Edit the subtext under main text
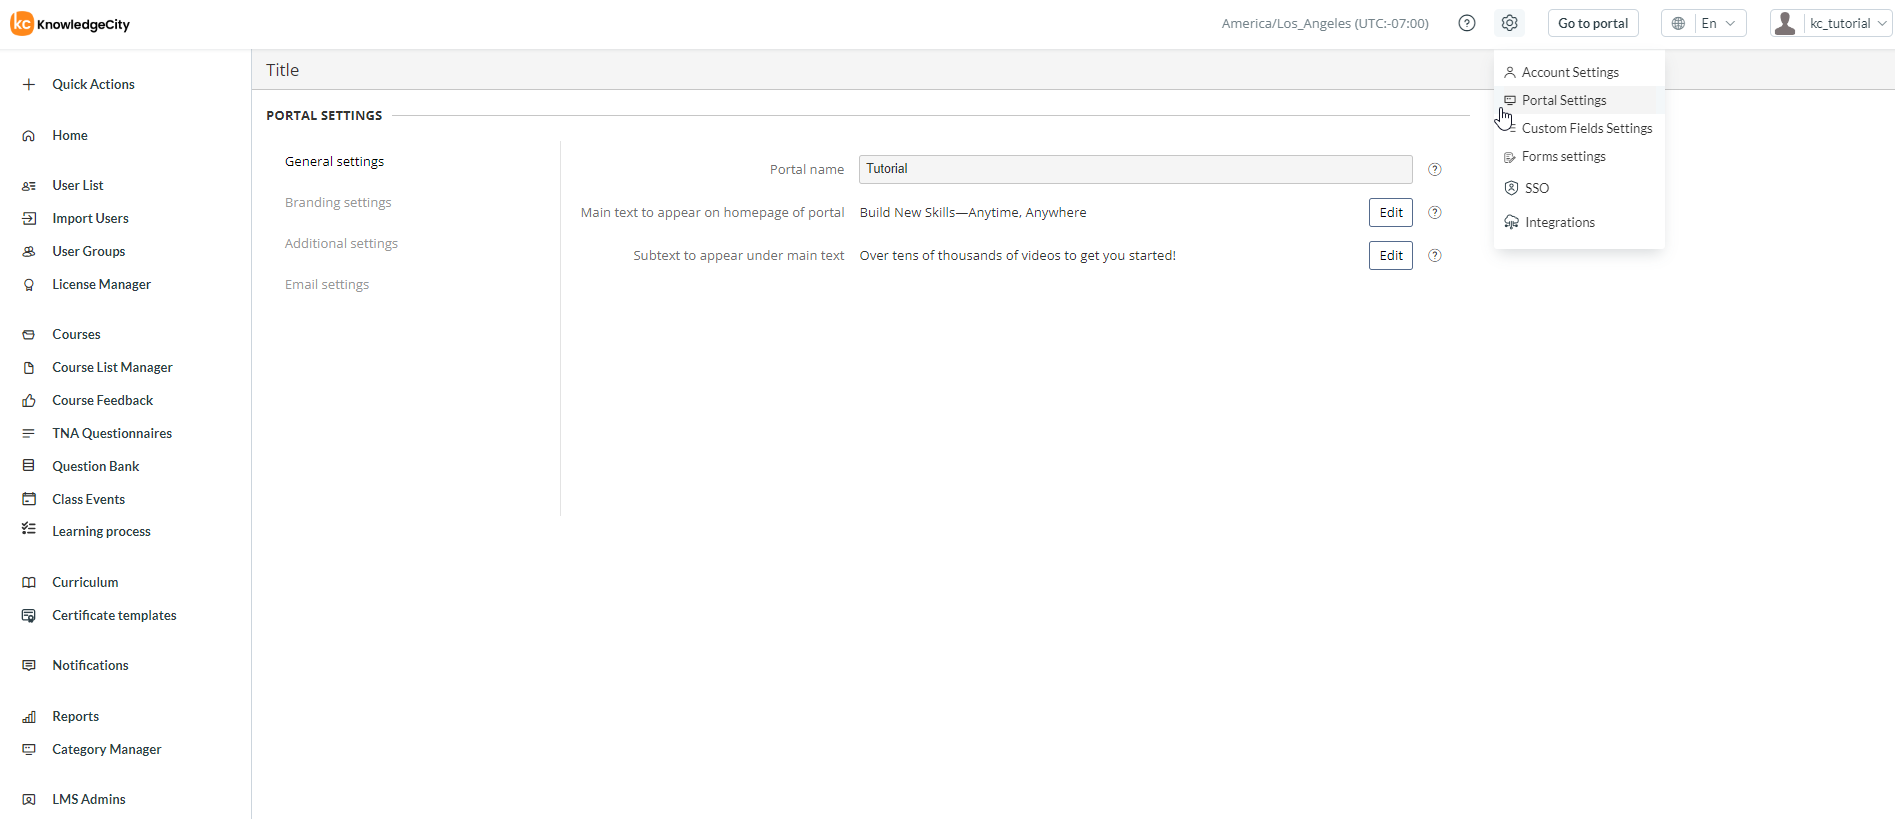Image resolution: width=1895 pixels, height=819 pixels. 1390,256
